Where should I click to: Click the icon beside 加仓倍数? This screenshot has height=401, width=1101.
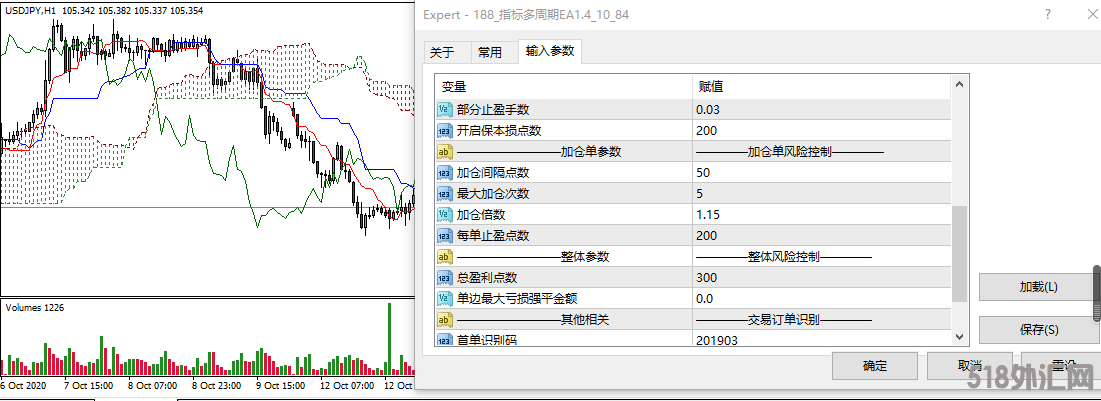pos(445,215)
